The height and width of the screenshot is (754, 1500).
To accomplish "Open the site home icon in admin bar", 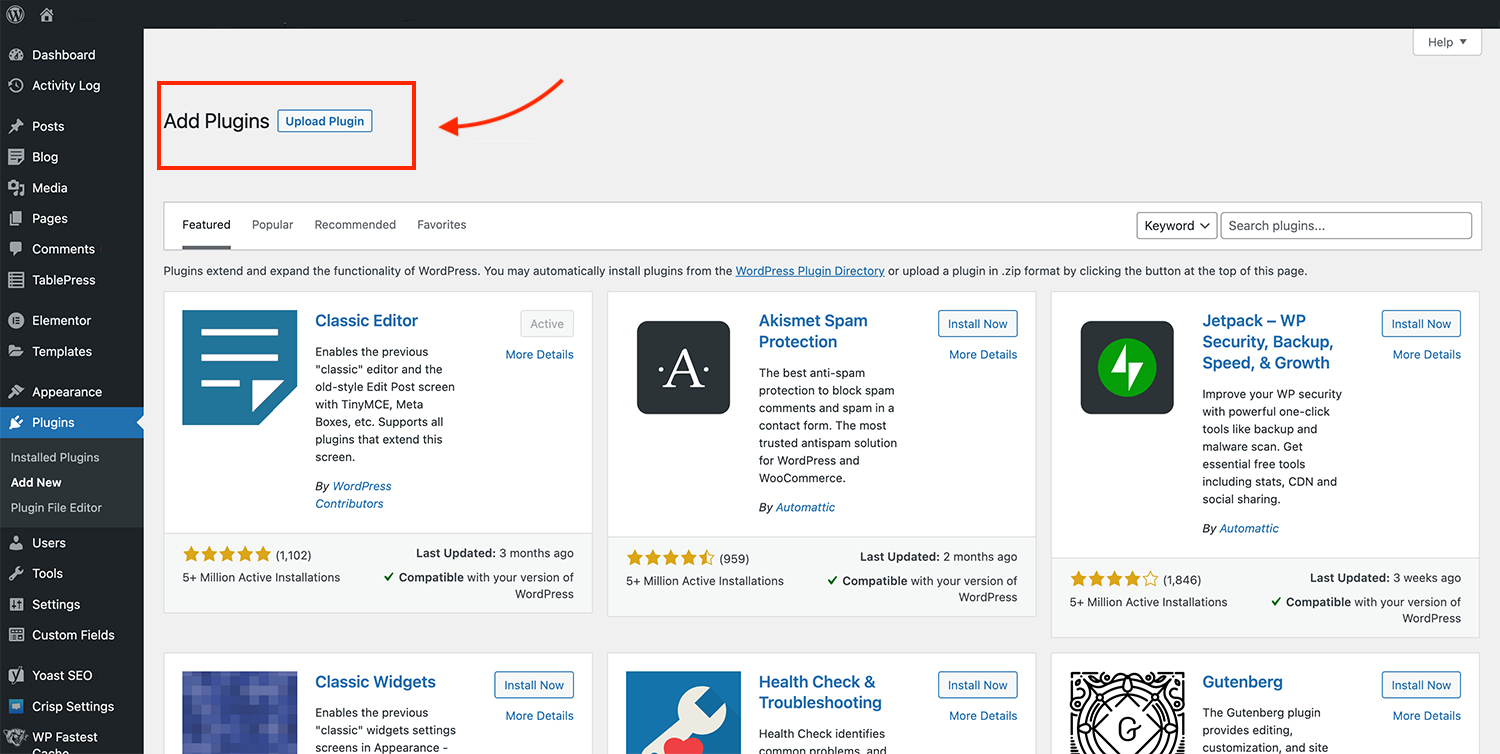I will point(47,15).
